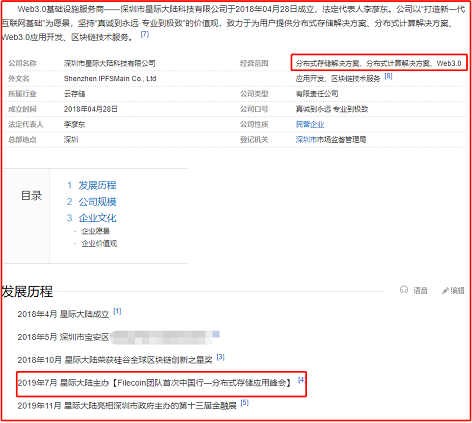
Task: Click the reference [8] after 区块链技术服务
Action: tap(388, 76)
